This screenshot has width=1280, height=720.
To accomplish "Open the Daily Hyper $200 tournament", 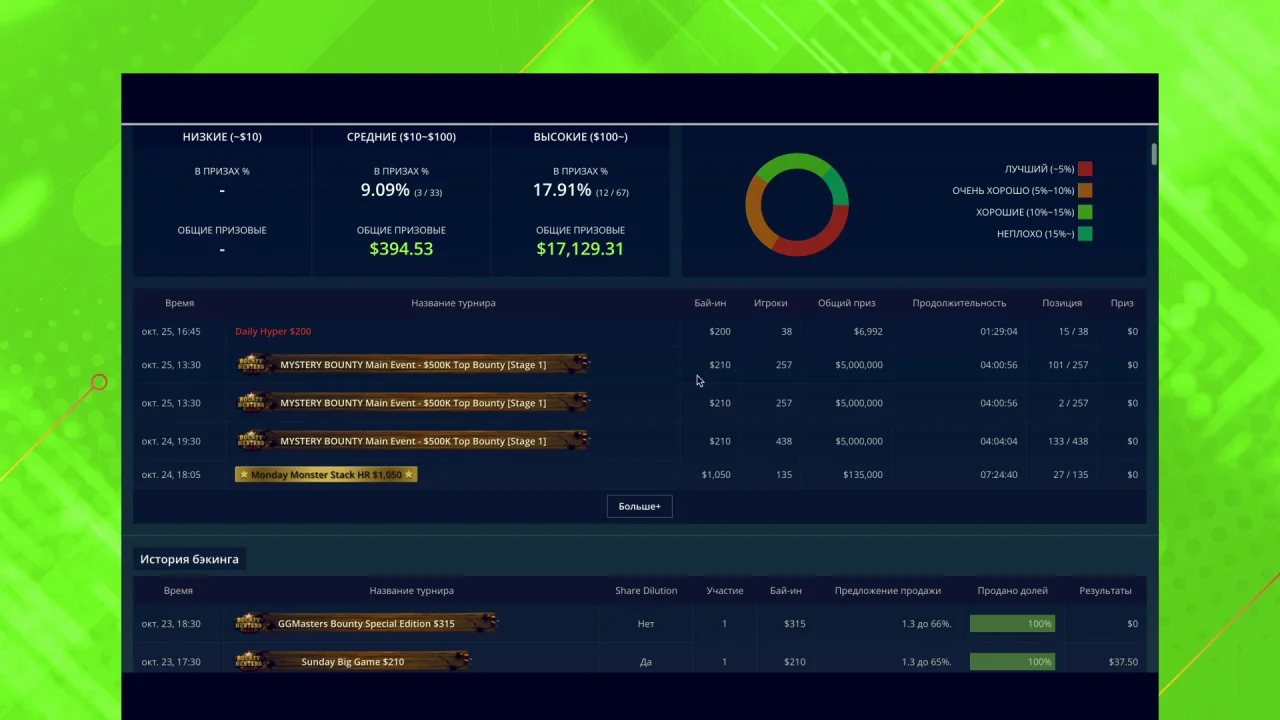I will (x=273, y=331).
